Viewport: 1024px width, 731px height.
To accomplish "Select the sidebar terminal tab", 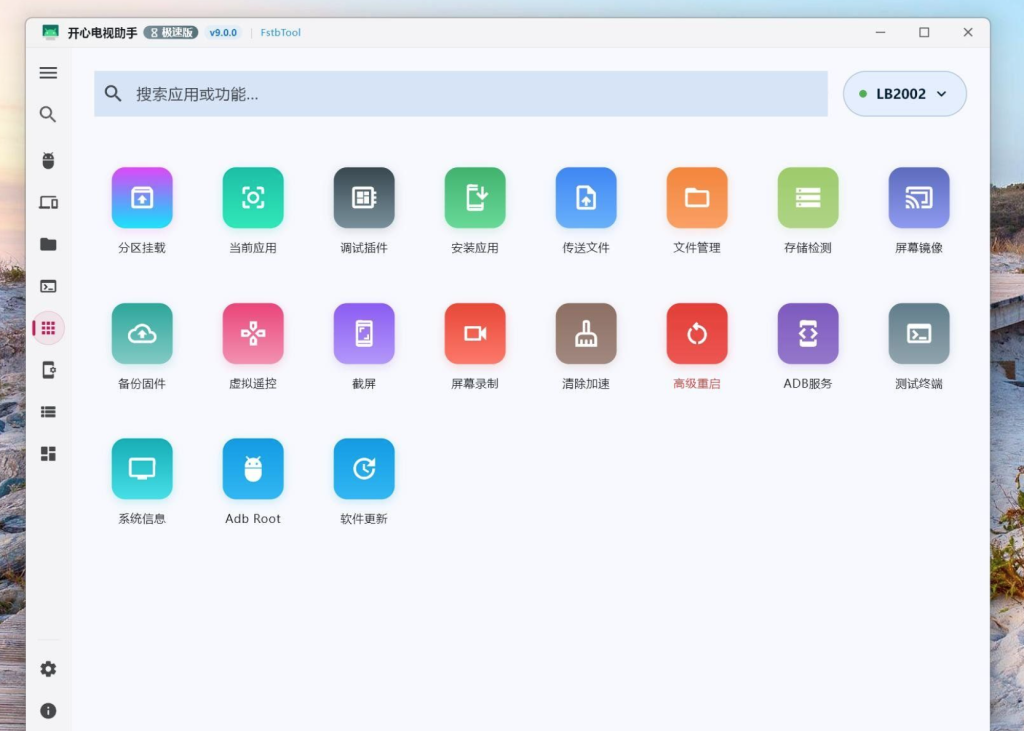I will coord(48,286).
